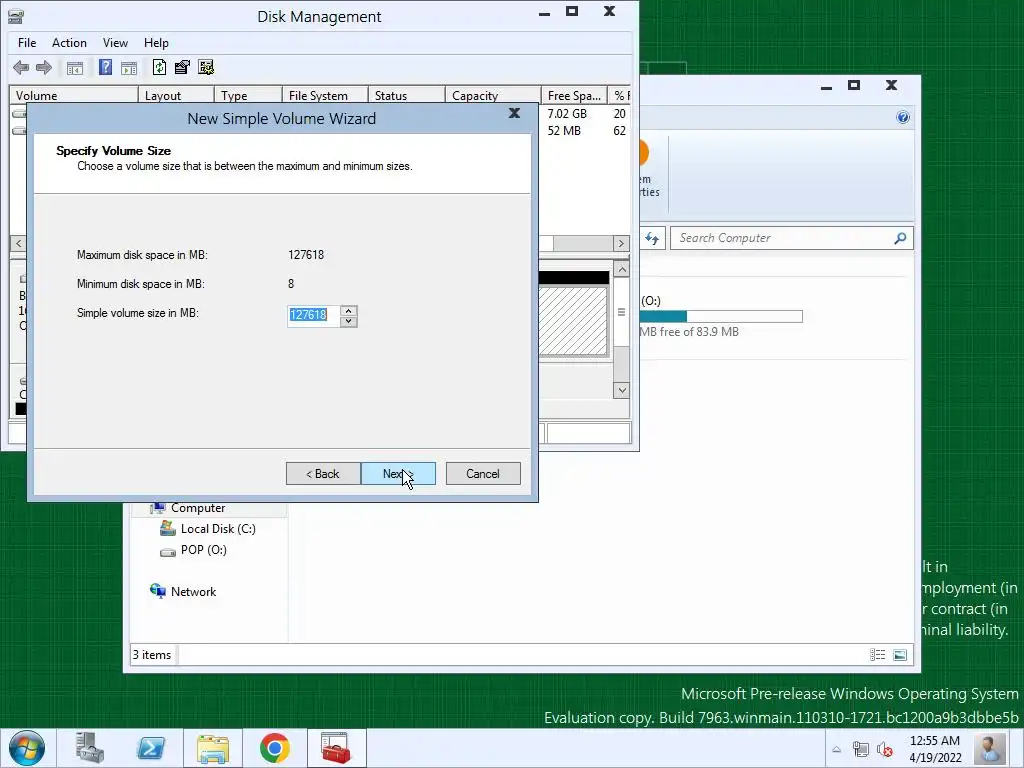Click the network status tray icon
This screenshot has height=768, width=1024.
[861, 750]
